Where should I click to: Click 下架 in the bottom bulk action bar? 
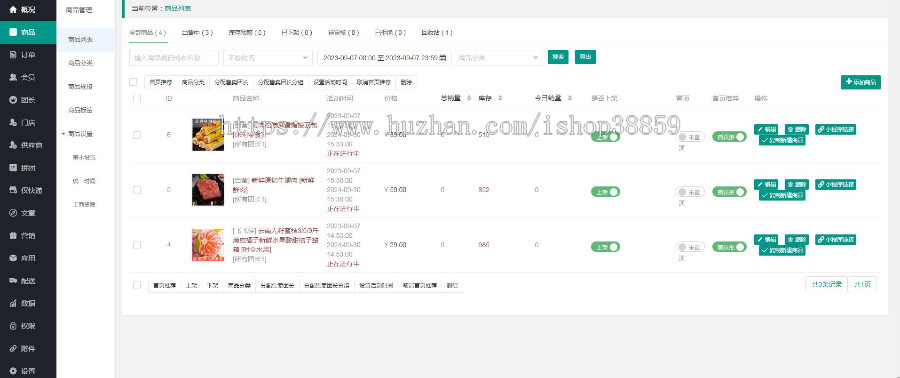click(x=212, y=285)
